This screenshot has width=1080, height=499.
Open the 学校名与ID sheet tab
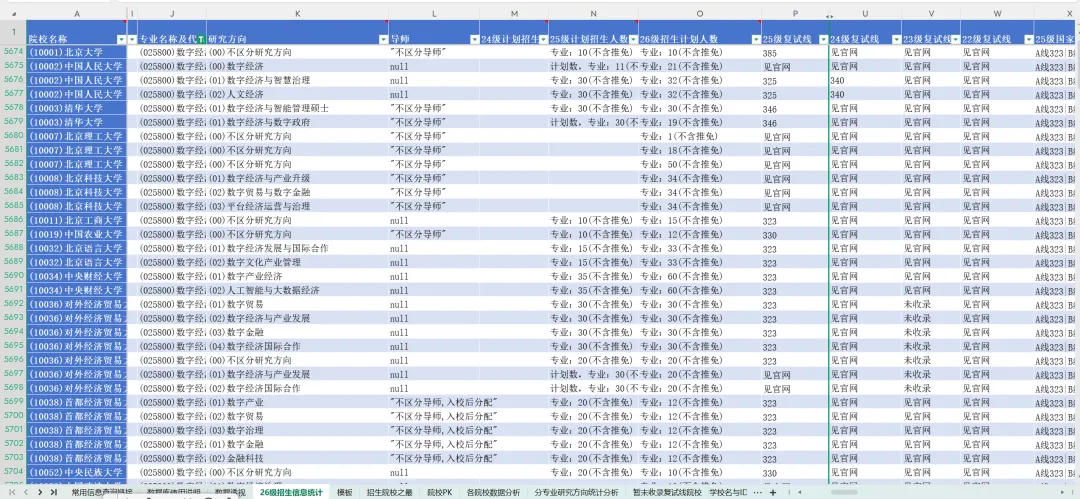pos(728,492)
